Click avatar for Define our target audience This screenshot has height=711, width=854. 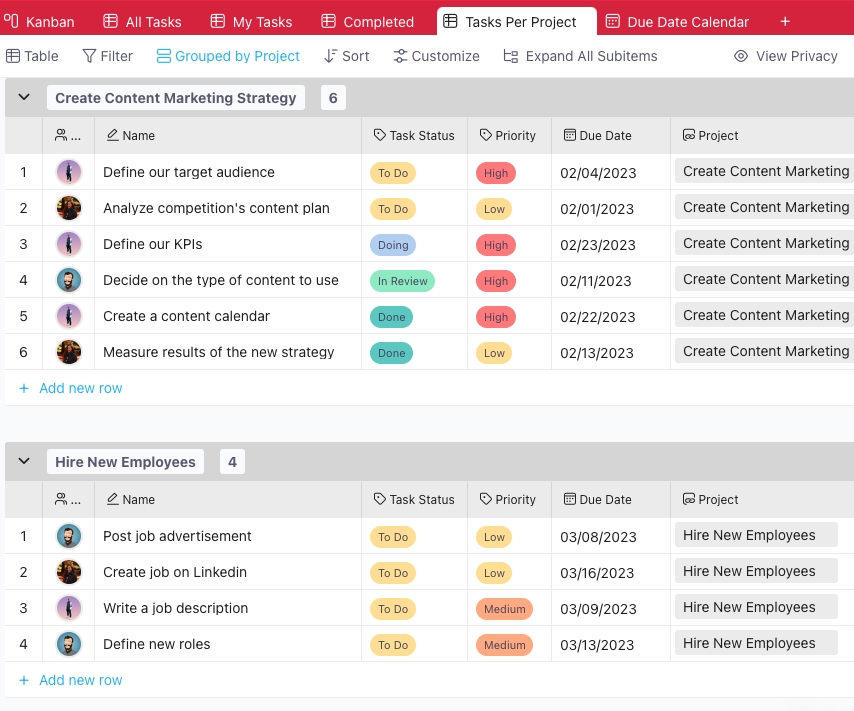point(69,172)
